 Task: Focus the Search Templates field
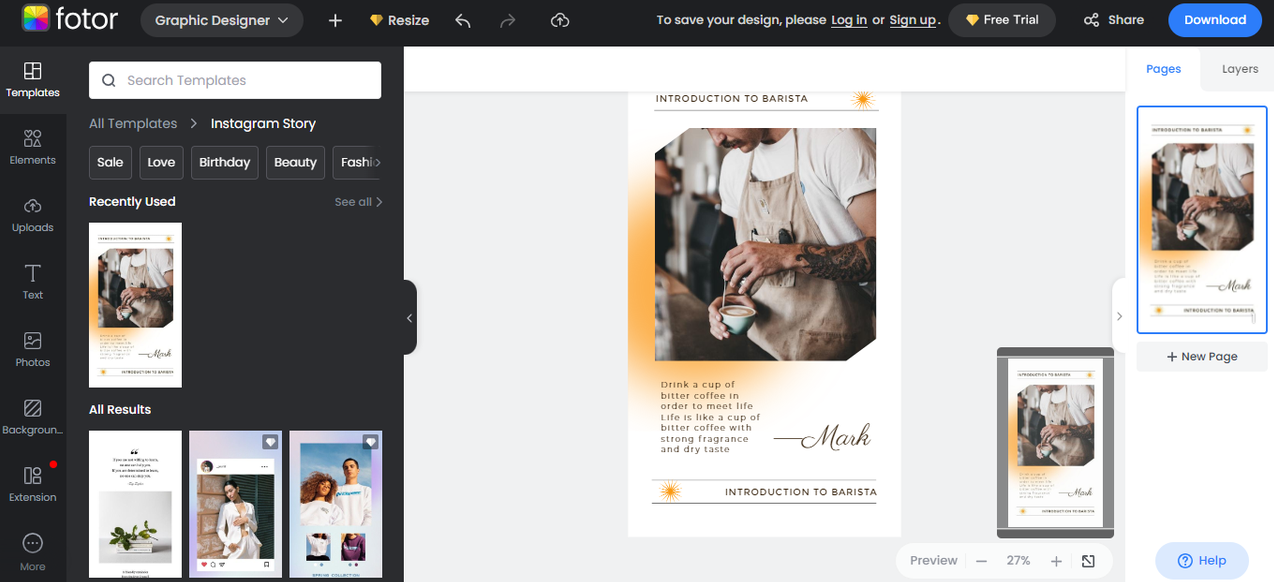(x=235, y=80)
